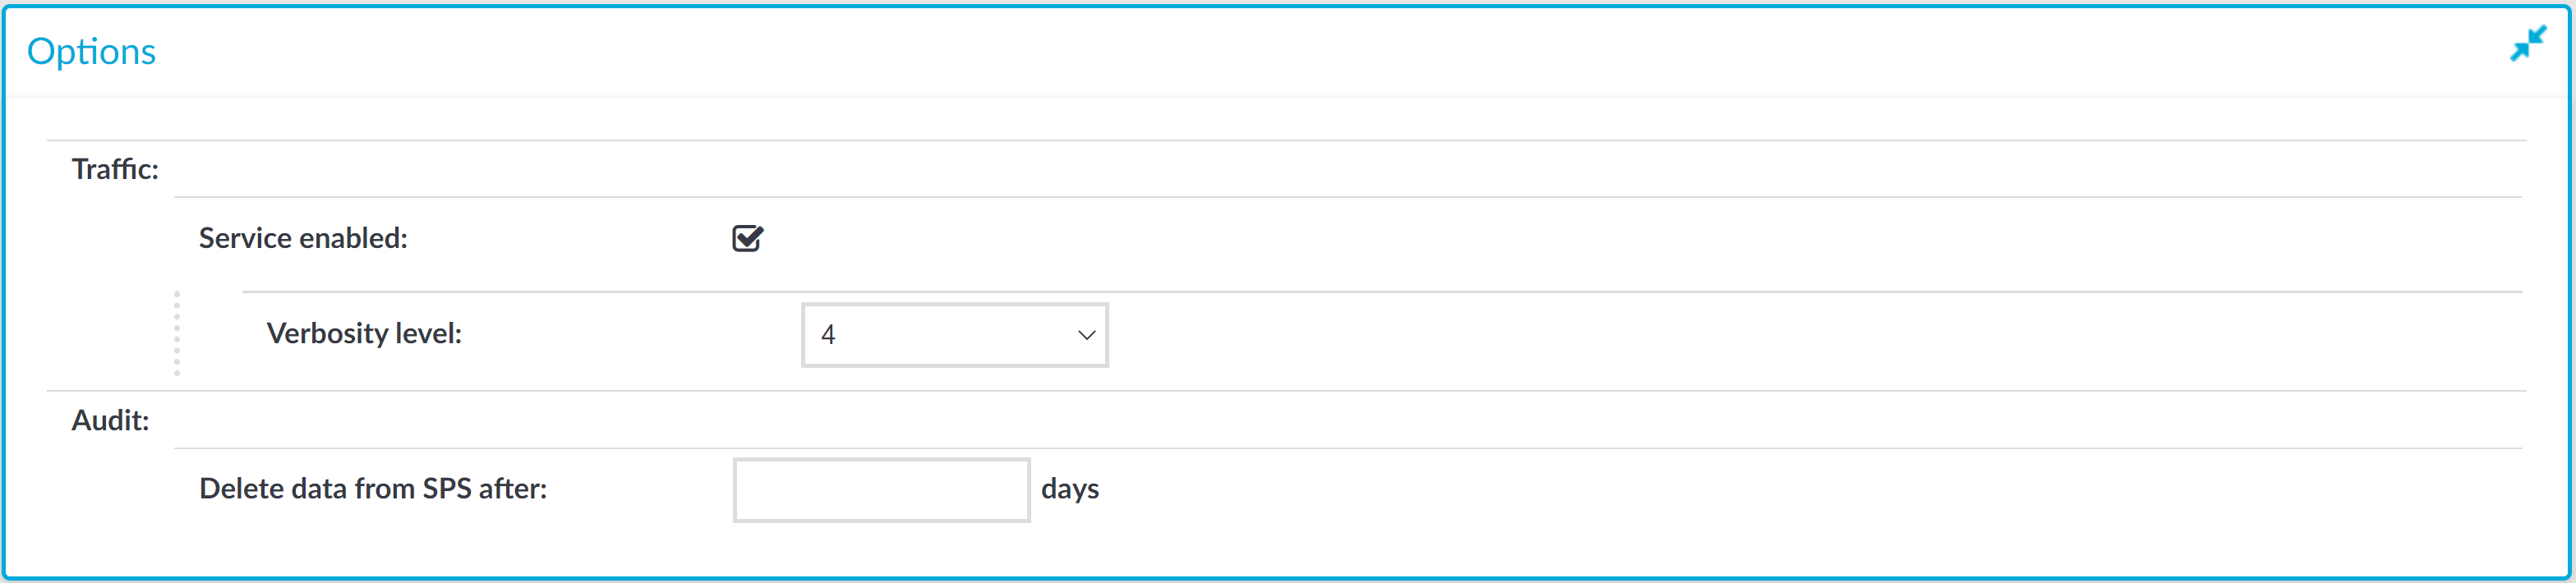Open the Verbosity level dropdown
This screenshot has width=2576, height=583.
(x=954, y=335)
